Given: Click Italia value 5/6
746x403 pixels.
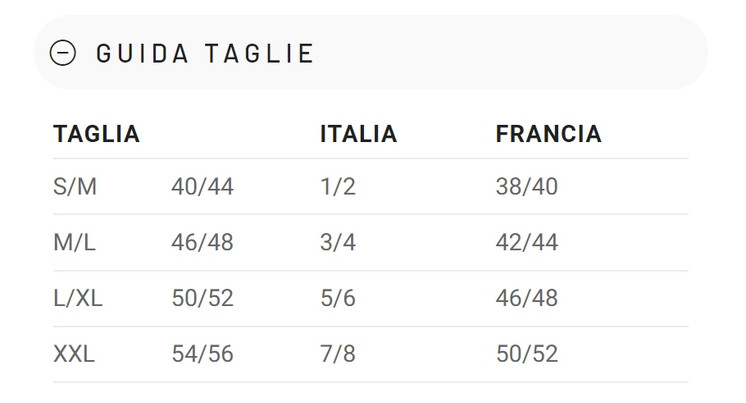Looking at the screenshot, I should [337, 298].
